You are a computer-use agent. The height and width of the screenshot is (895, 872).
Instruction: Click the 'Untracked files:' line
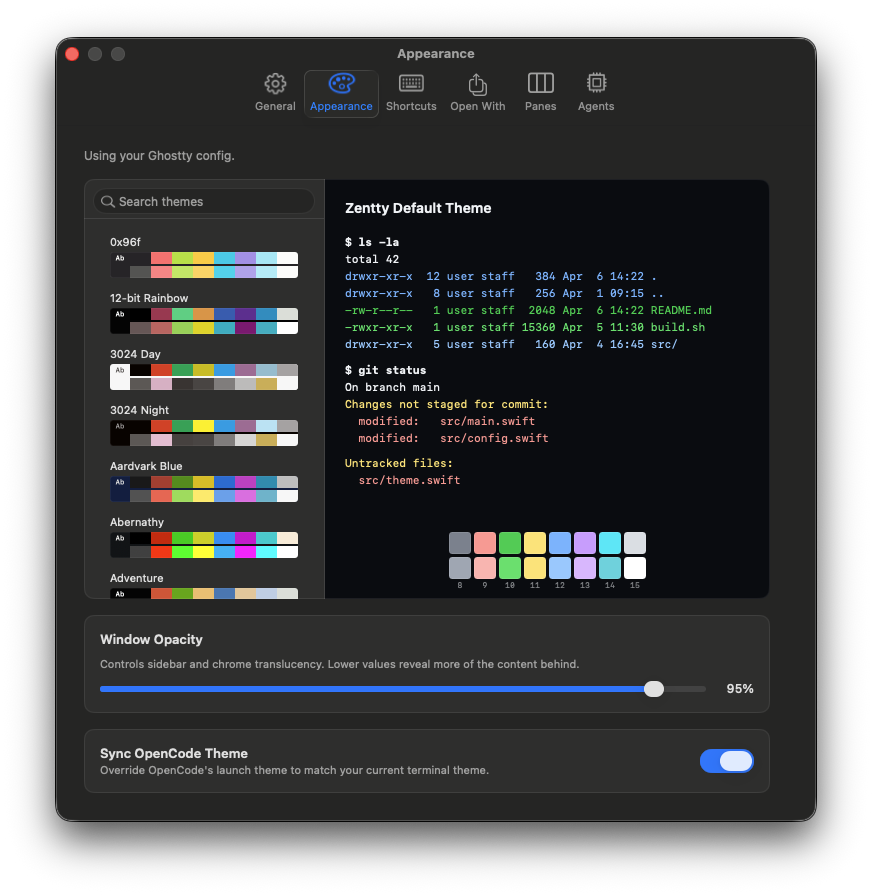tap(398, 463)
